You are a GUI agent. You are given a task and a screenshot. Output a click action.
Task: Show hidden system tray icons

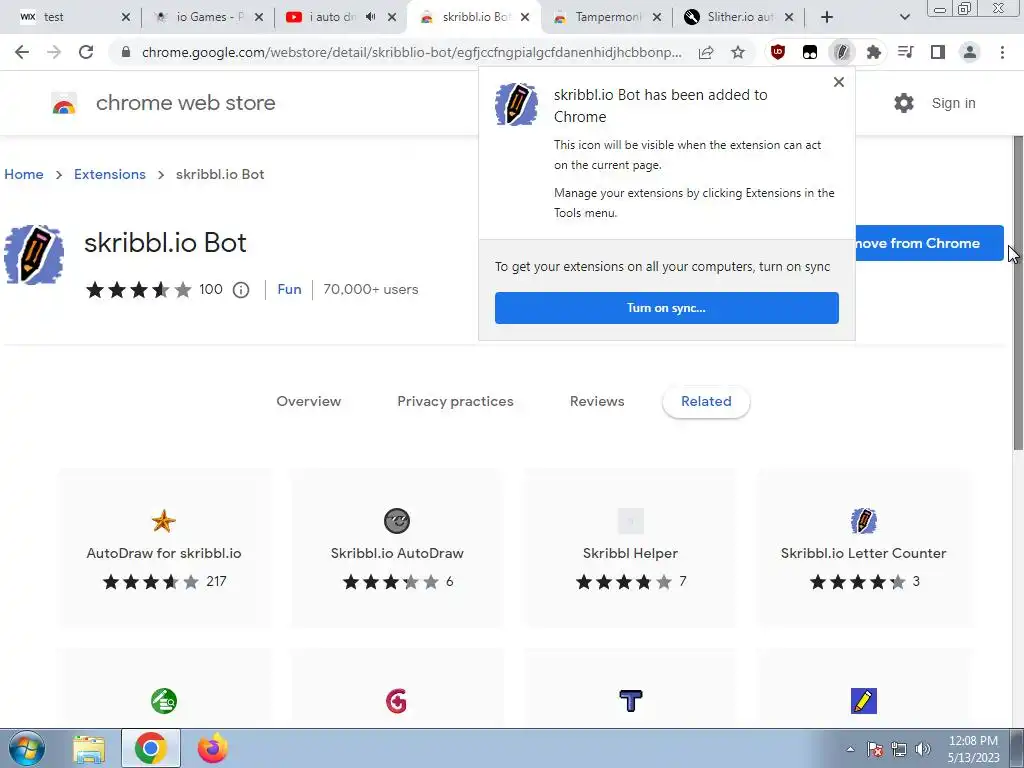pyautogui.click(x=850, y=749)
